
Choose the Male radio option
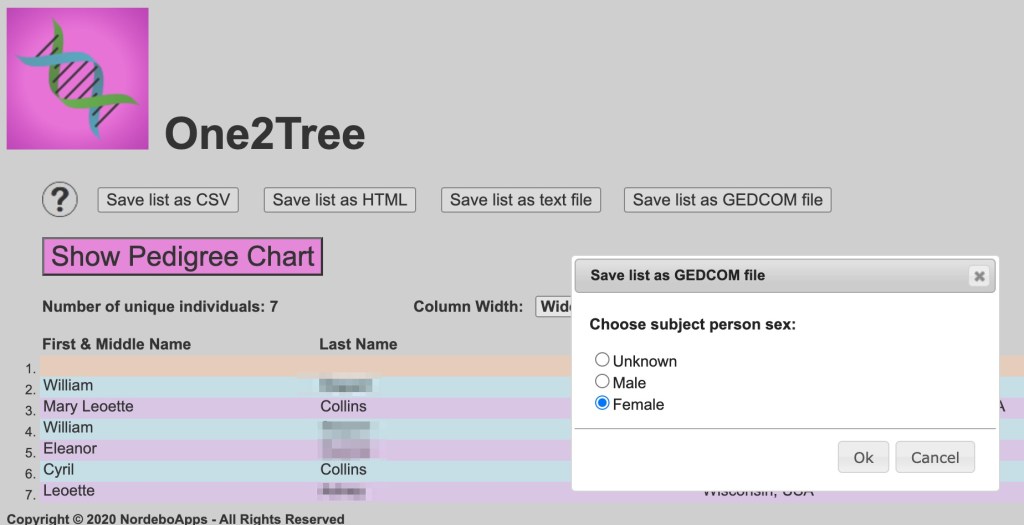[602, 382]
